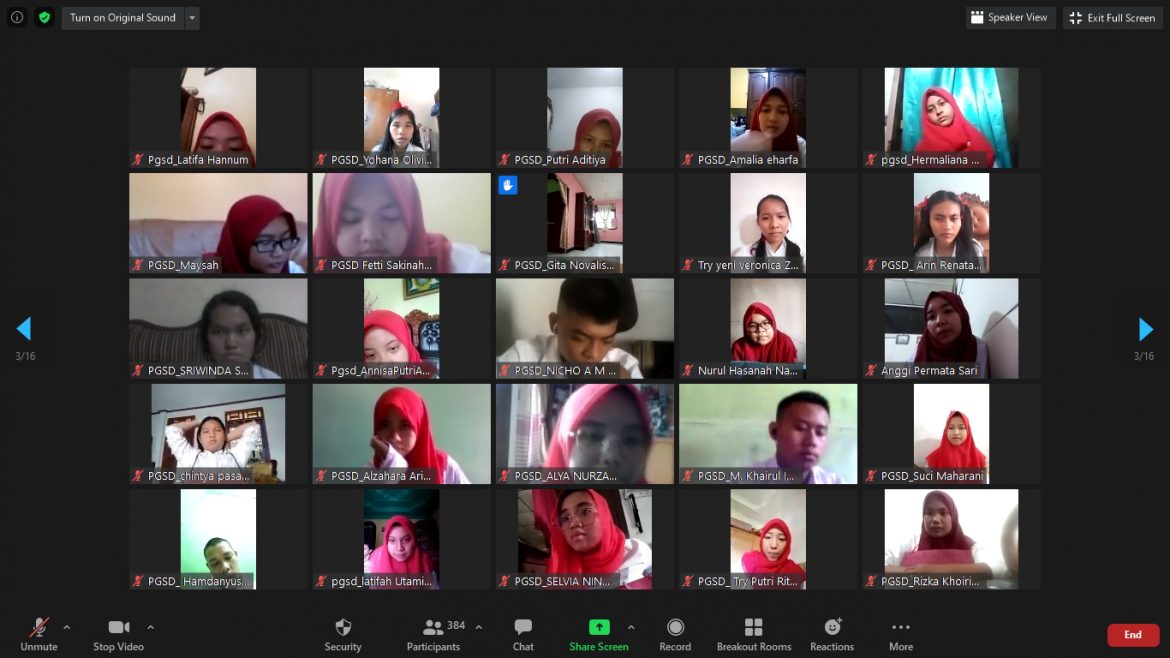Switch to Speaker View
This screenshot has width=1170, height=658.
point(1010,17)
